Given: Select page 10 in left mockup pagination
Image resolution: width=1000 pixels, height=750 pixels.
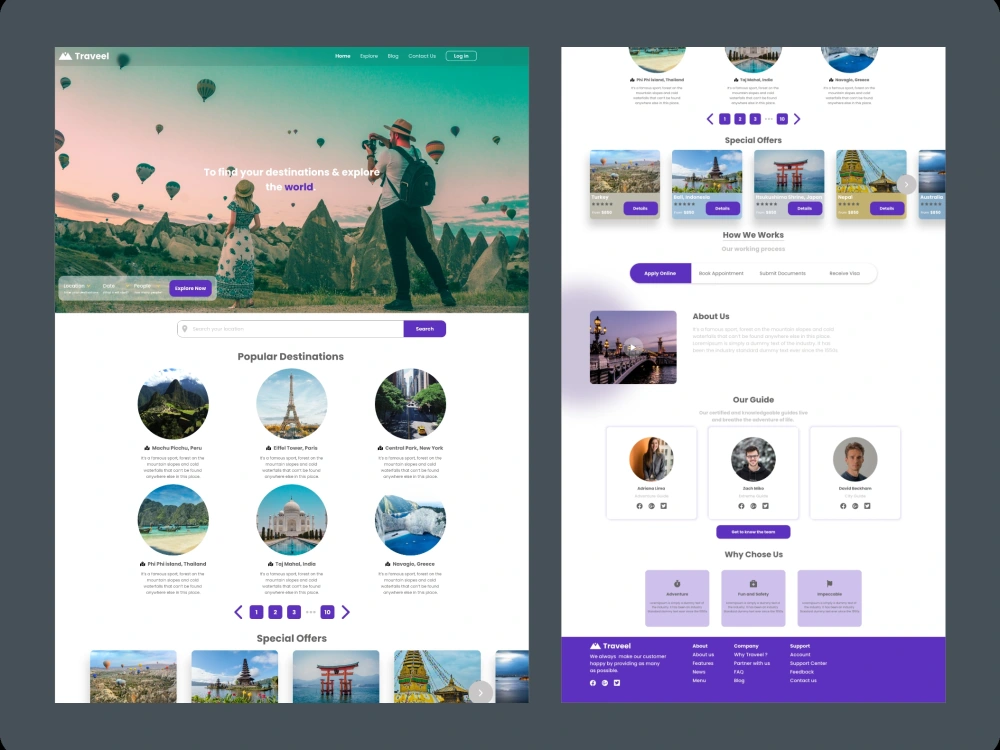Looking at the screenshot, I should [327, 612].
